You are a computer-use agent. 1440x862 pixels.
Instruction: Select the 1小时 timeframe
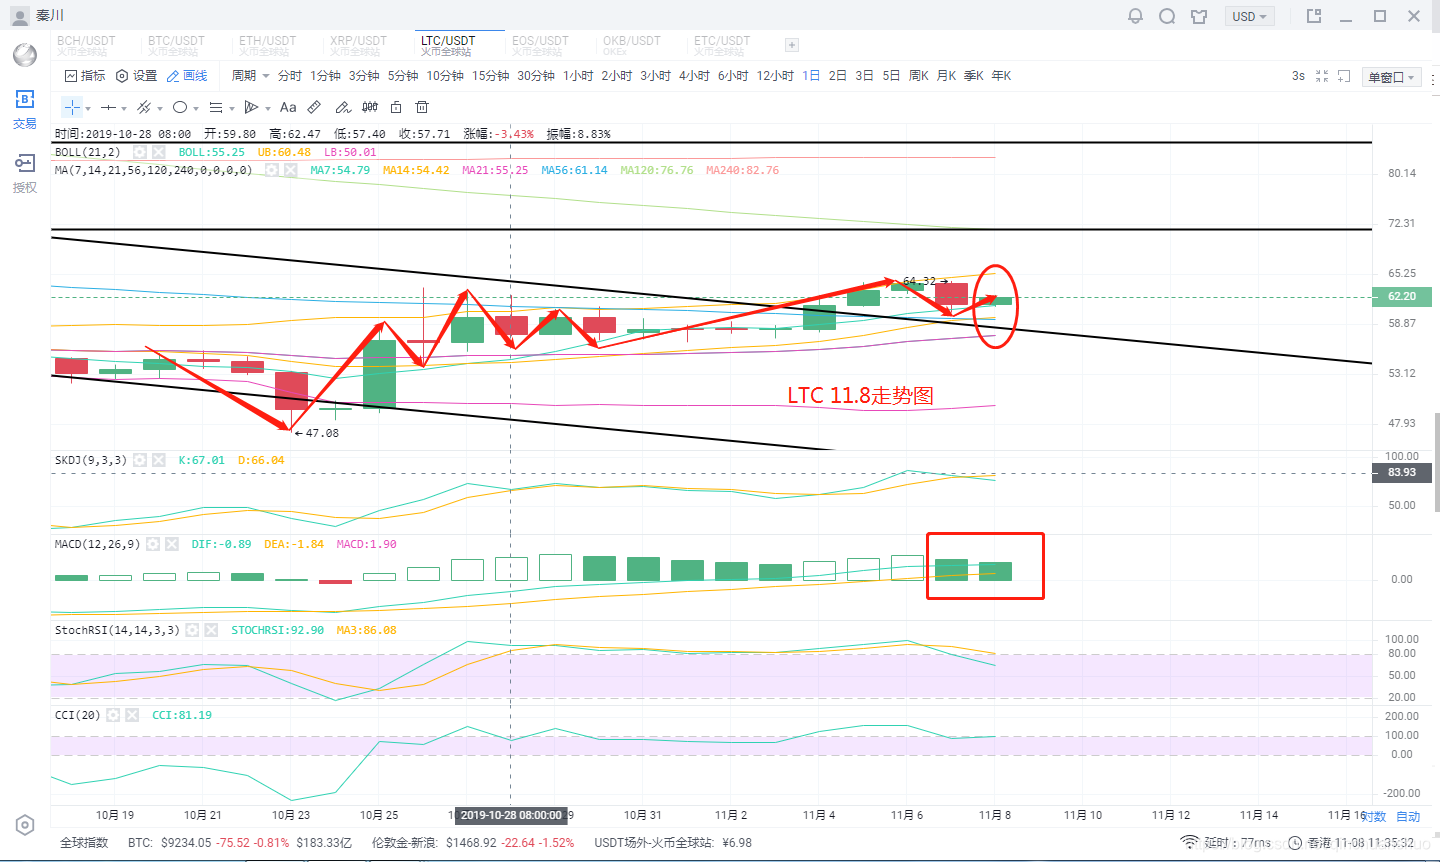(x=578, y=76)
